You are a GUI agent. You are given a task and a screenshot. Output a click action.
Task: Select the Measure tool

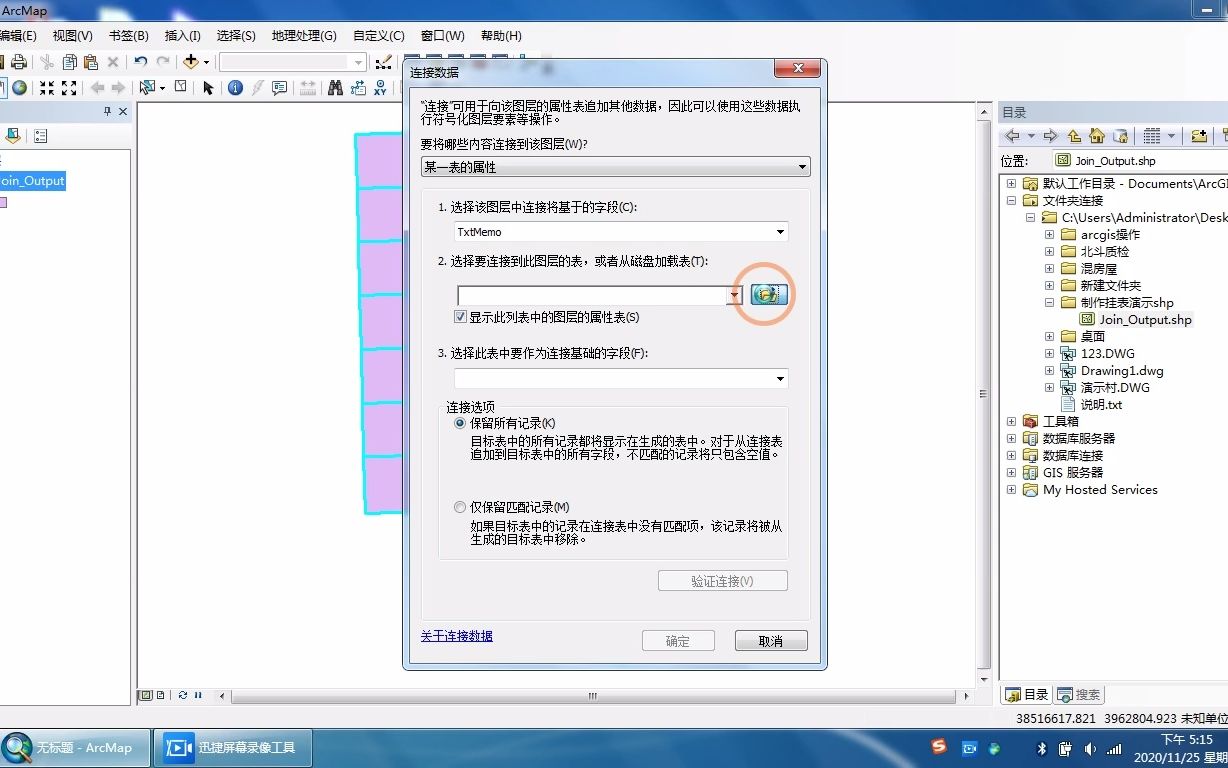(307, 88)
